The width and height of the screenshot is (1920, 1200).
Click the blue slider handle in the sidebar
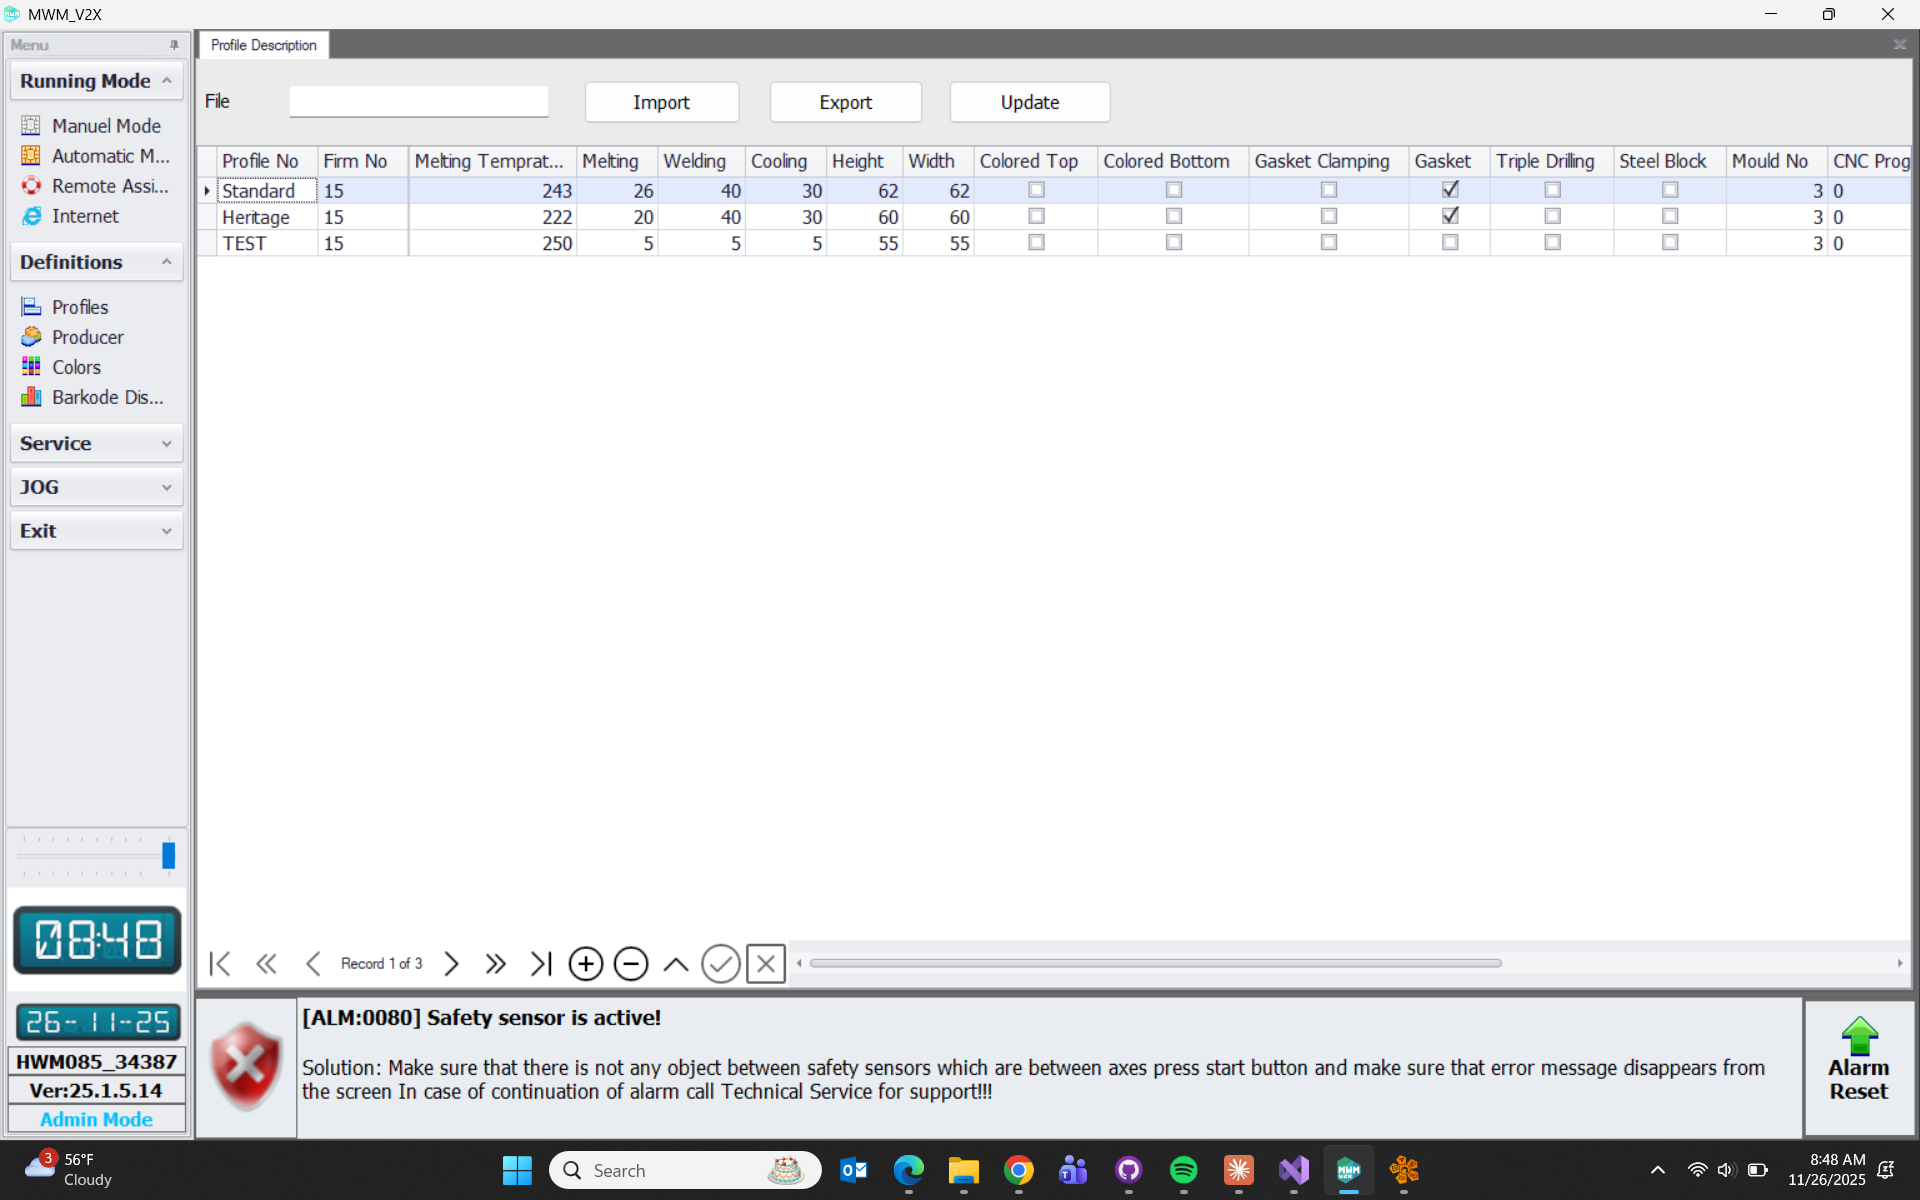coord(168,855)
